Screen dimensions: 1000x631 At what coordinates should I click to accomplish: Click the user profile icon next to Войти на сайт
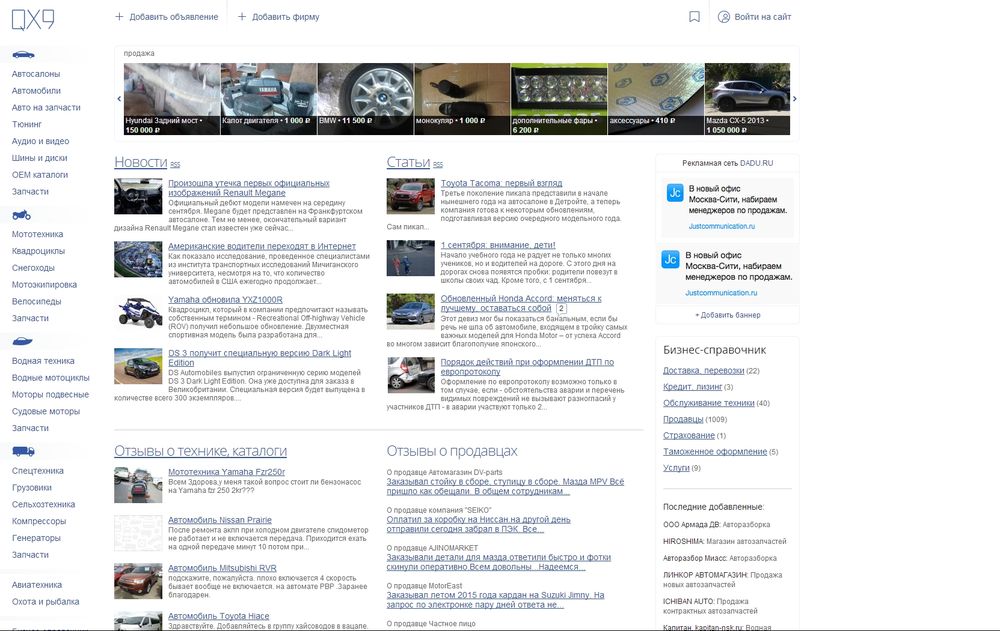(724, 17)
